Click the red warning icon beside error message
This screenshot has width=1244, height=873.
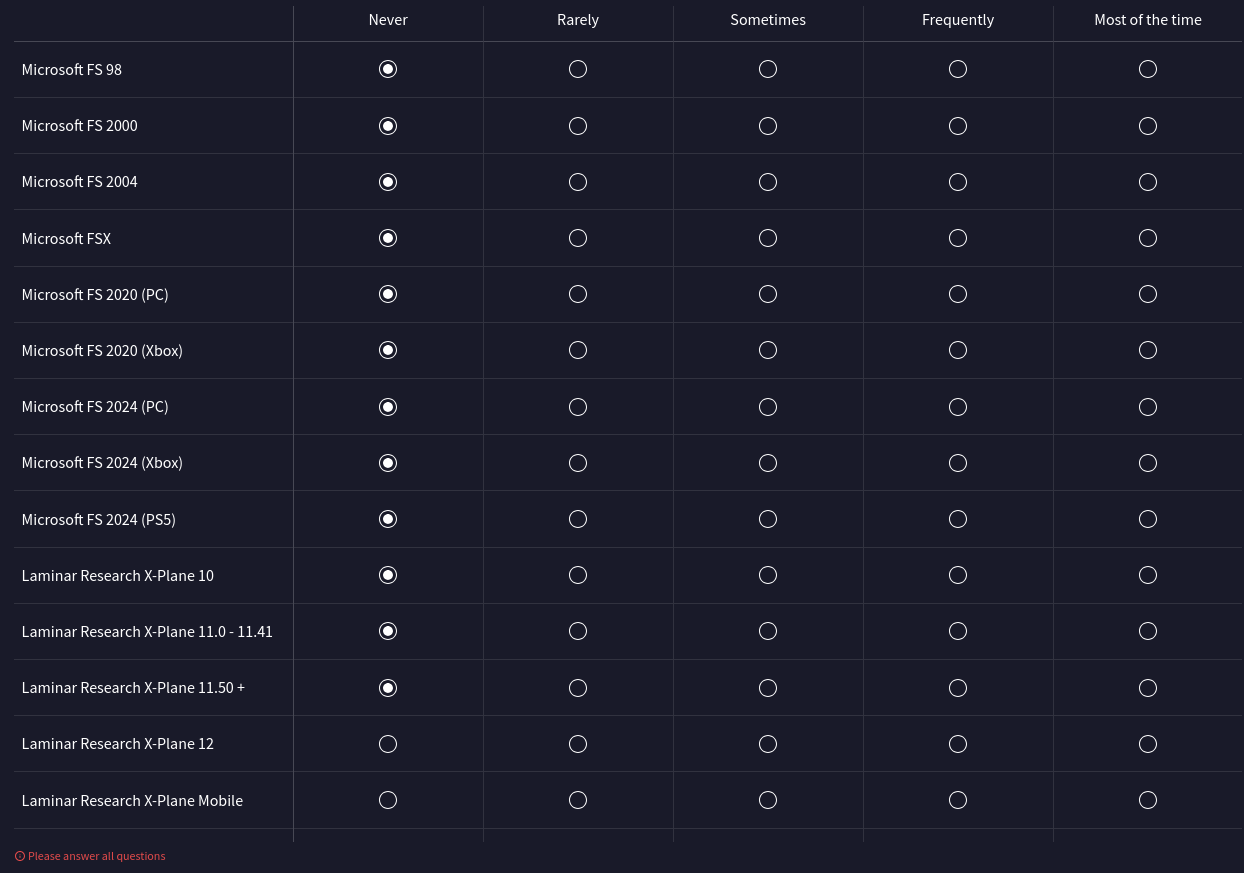point(20,856)
